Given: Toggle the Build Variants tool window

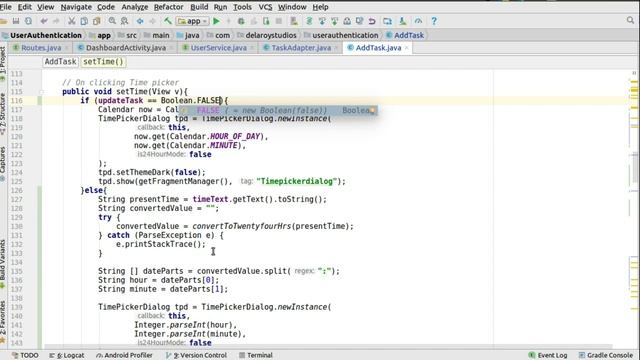Looking at the screenshot, I should (3, 263).
